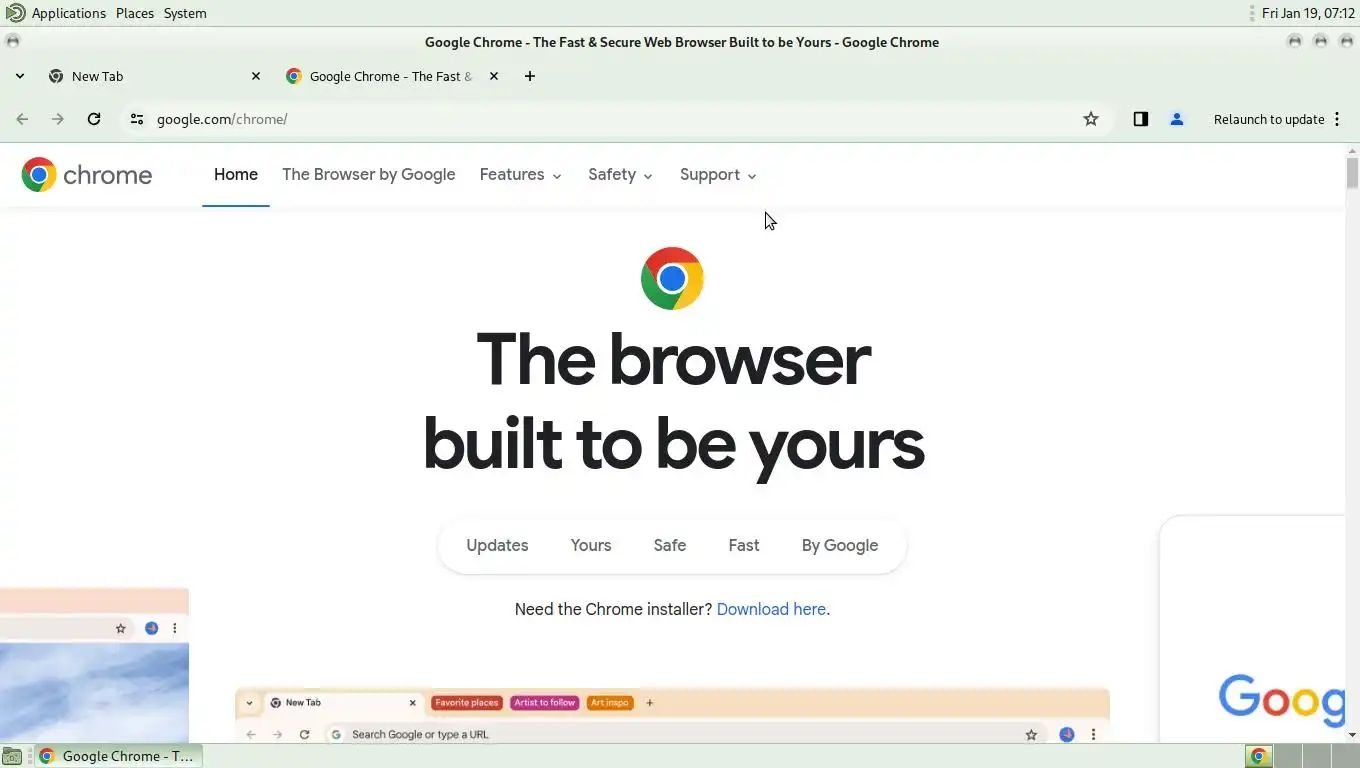This screenshot has width=1360, height=768.
Task: Click Chrome icon in bottom-right tray
Action: point(1259,756)
